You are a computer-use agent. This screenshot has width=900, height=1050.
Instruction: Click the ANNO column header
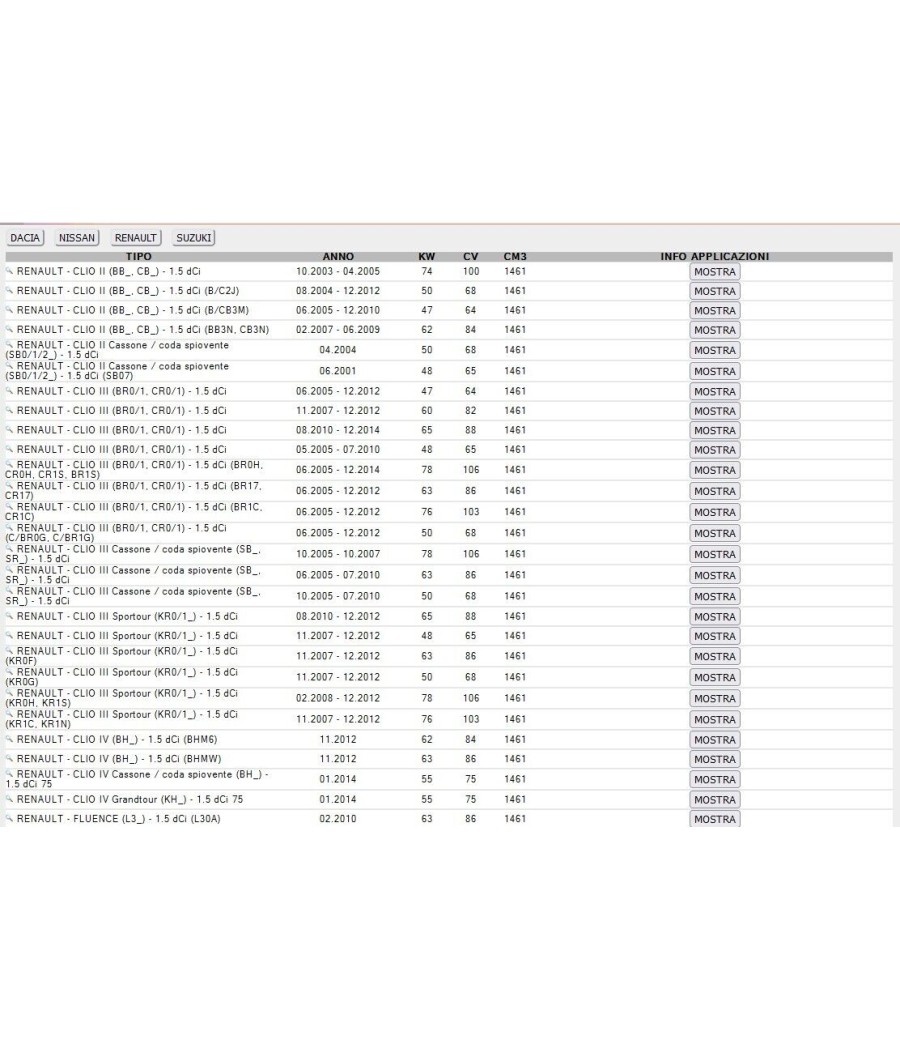click(x=338, y=256)
